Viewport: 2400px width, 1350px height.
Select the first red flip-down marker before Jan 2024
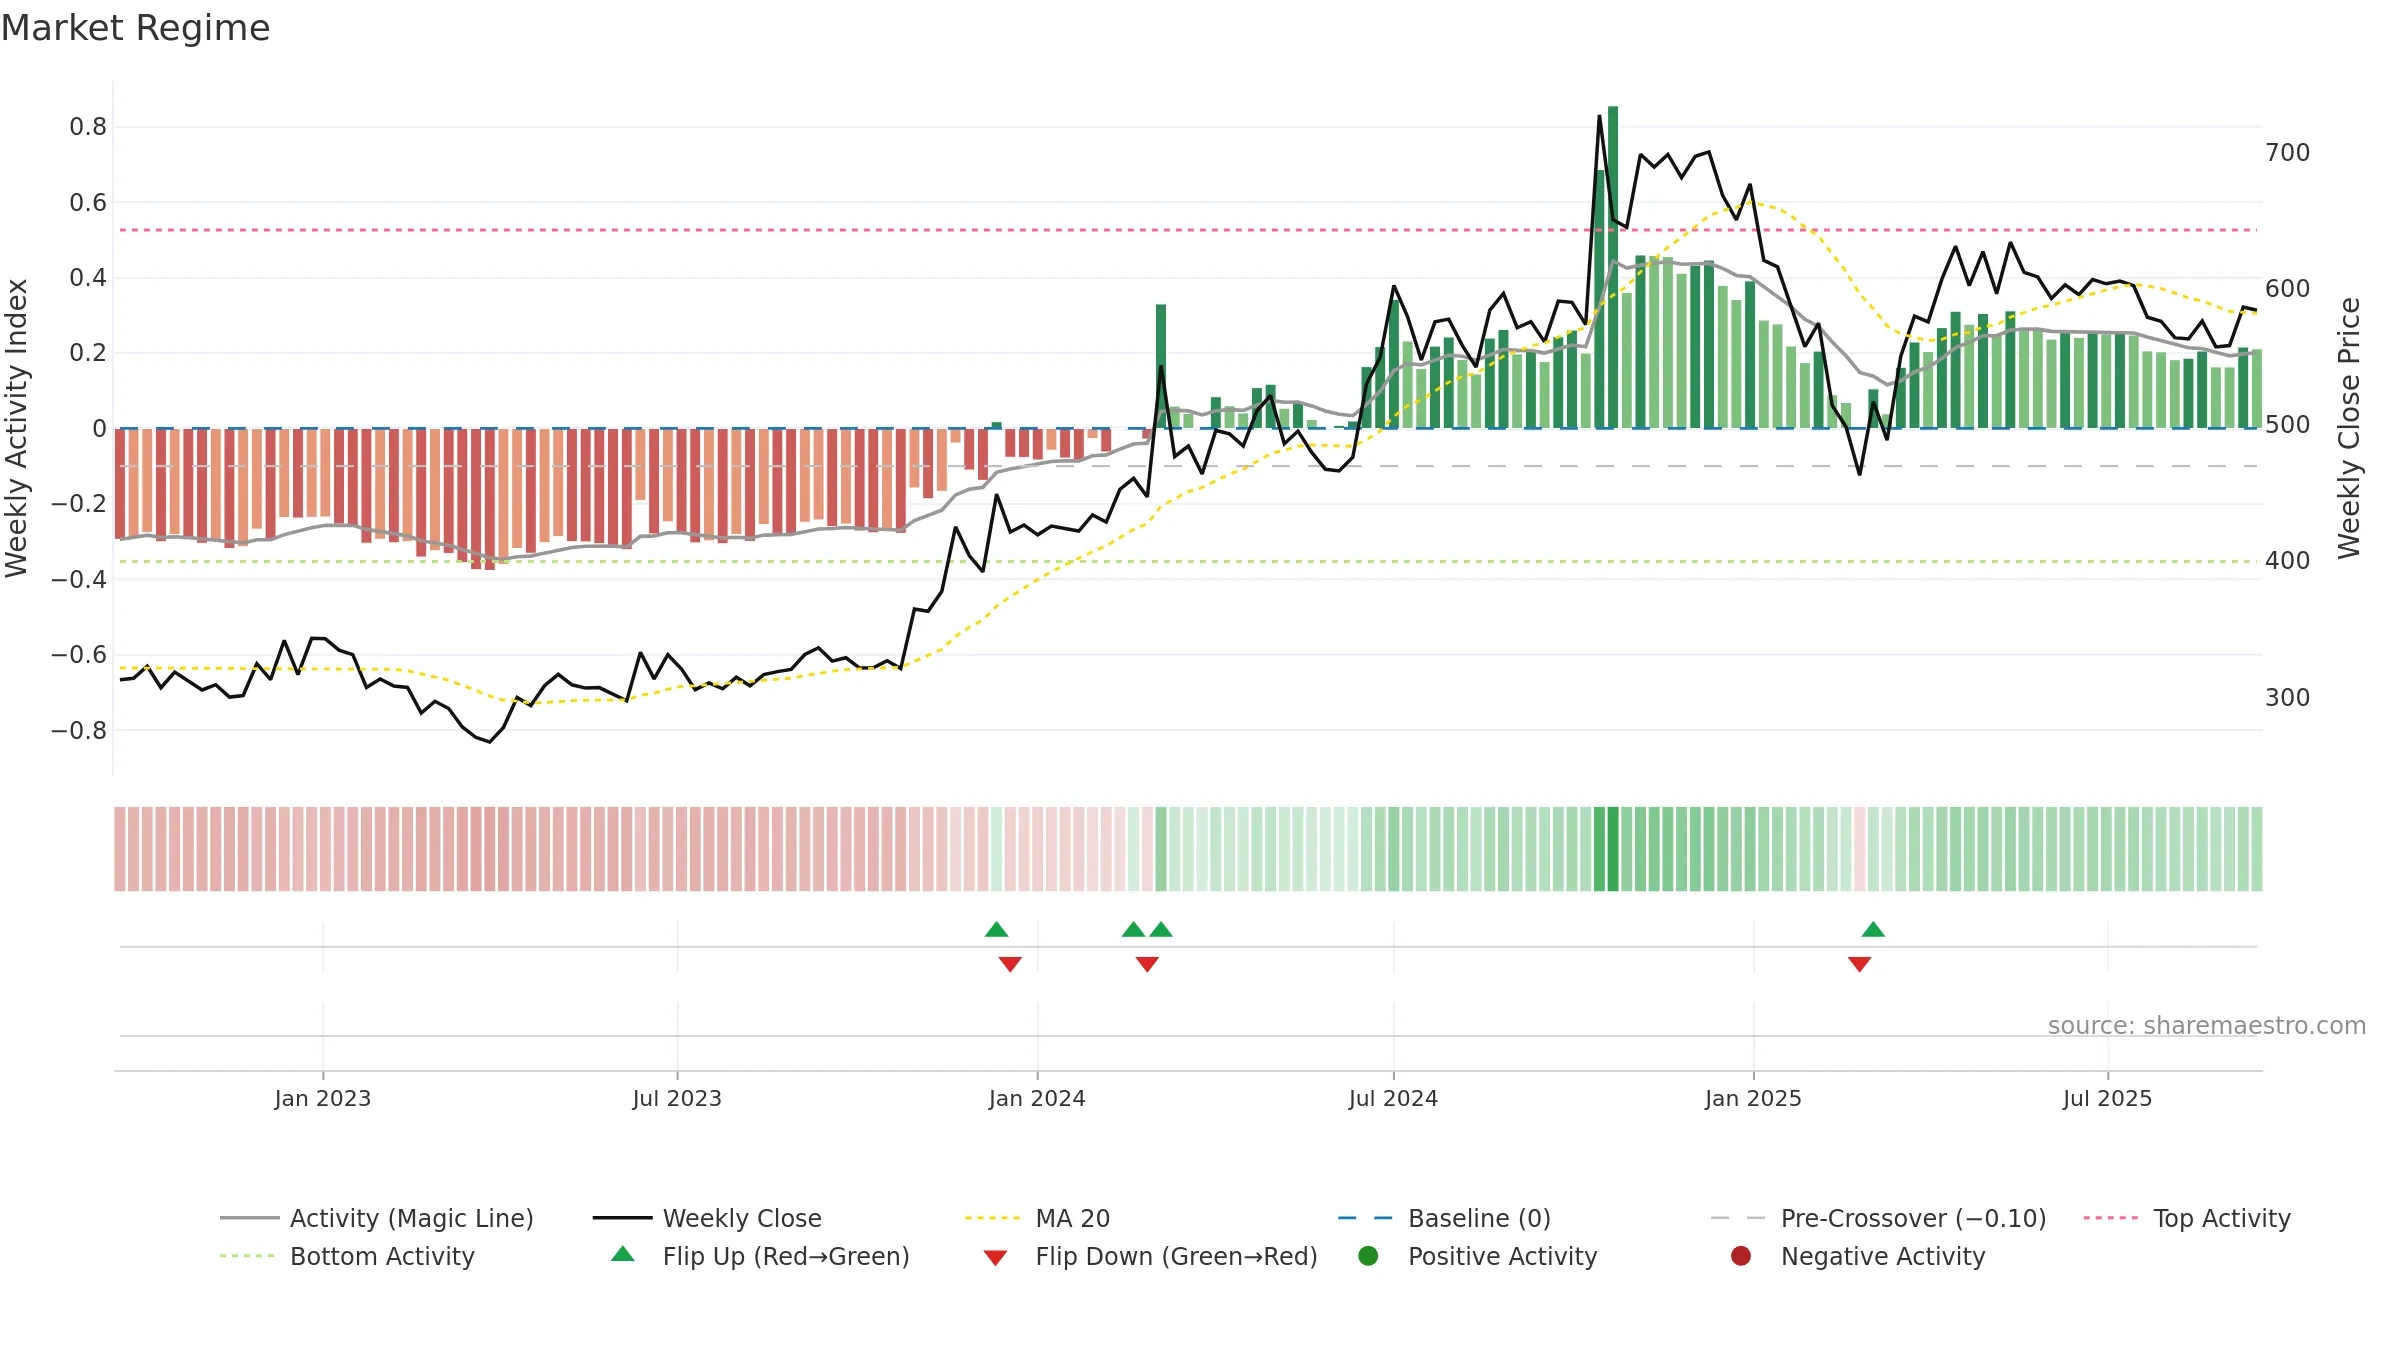click(x=1010, y=964)
